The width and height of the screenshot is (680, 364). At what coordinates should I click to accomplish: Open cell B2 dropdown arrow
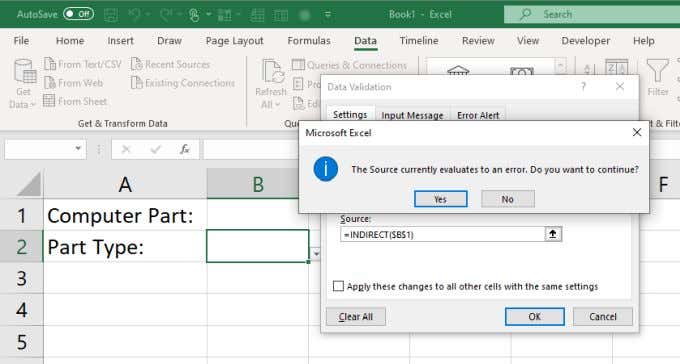pyautogui.click(x=316, y=253)
